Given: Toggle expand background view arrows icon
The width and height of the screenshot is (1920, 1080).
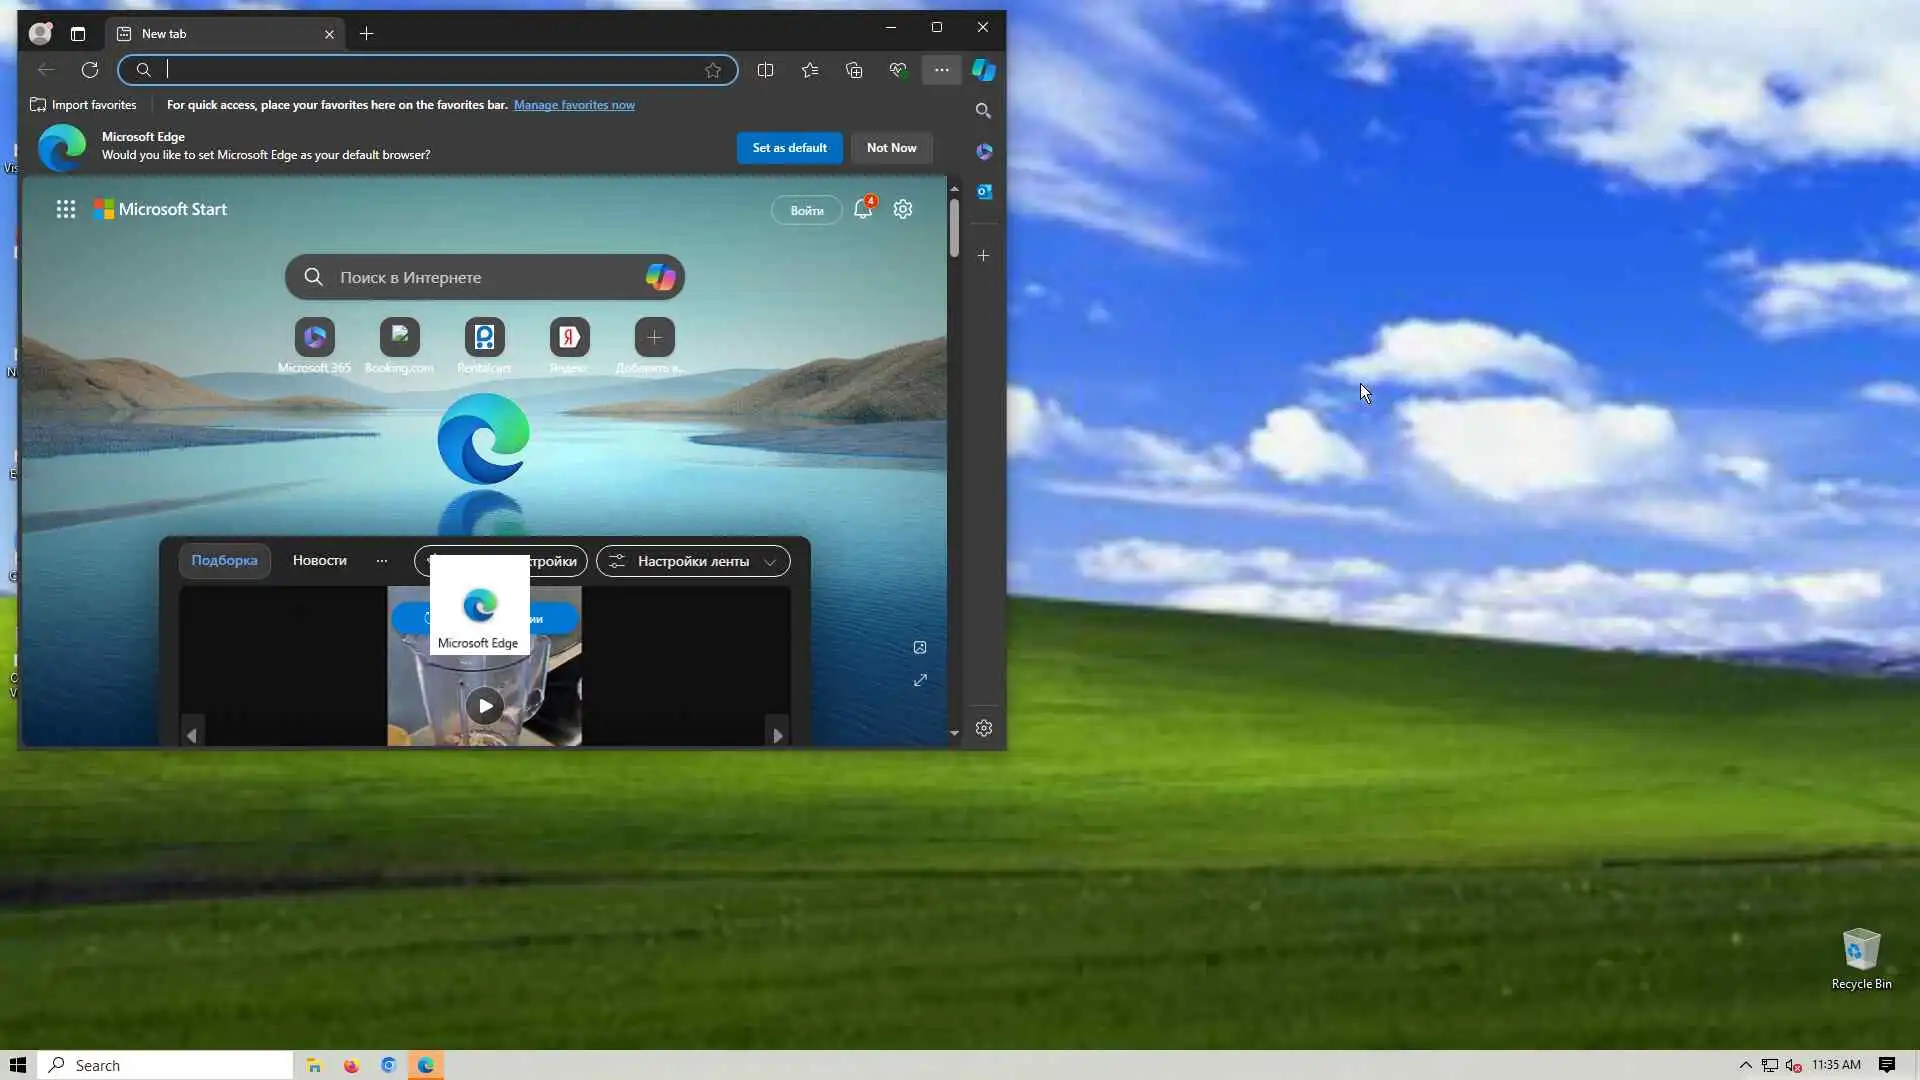Looking at the screenshot, I should tap(920, 680).
